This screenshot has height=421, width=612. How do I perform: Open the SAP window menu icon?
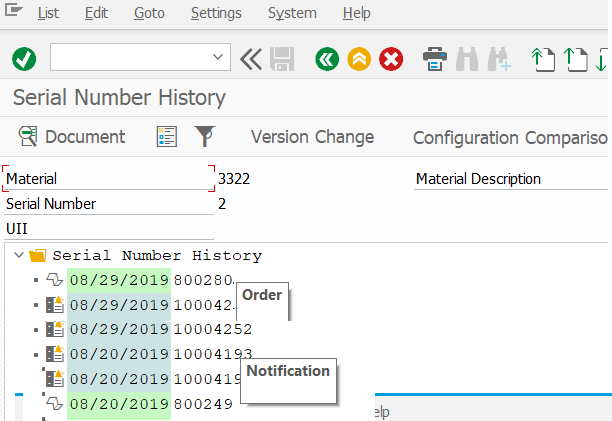15,13
